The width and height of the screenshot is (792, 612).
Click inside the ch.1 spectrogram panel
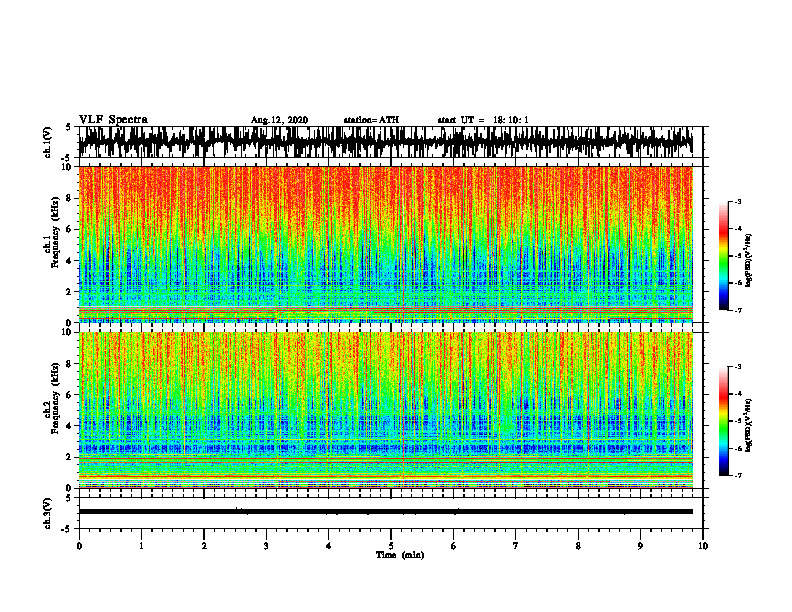point(386,244)
